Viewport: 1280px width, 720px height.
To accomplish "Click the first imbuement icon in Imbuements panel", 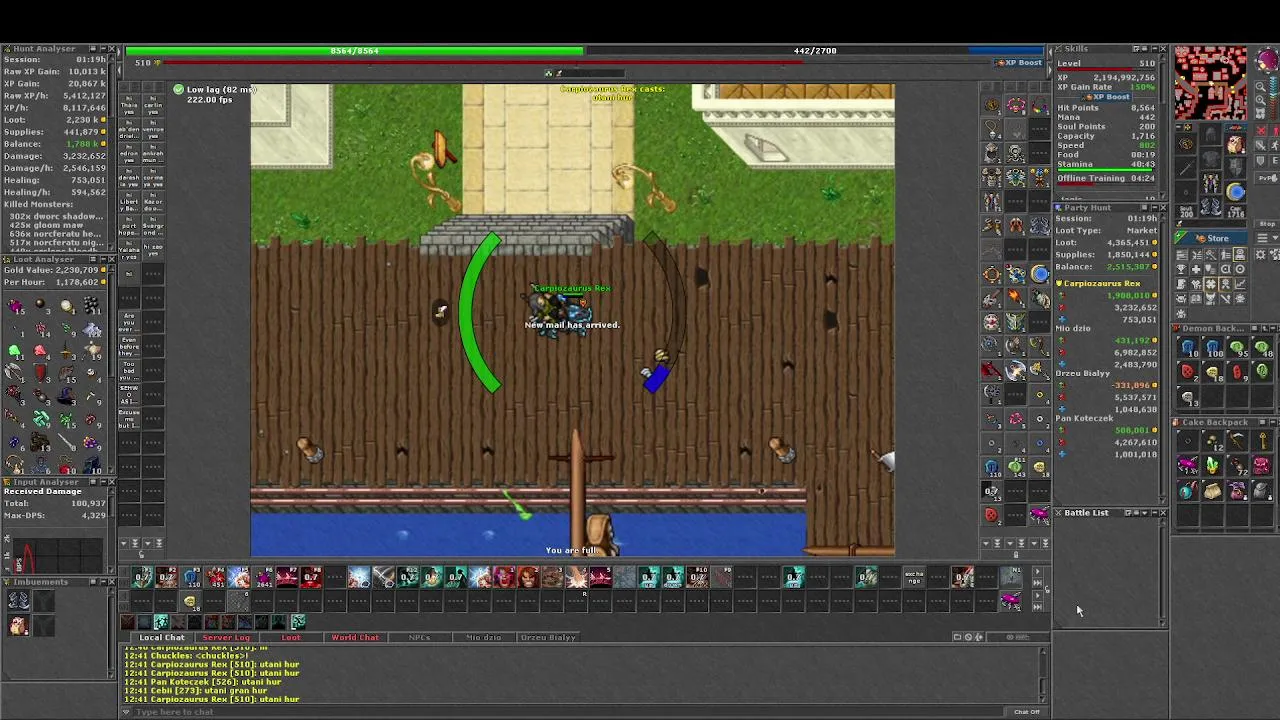I will pos(18,600).
